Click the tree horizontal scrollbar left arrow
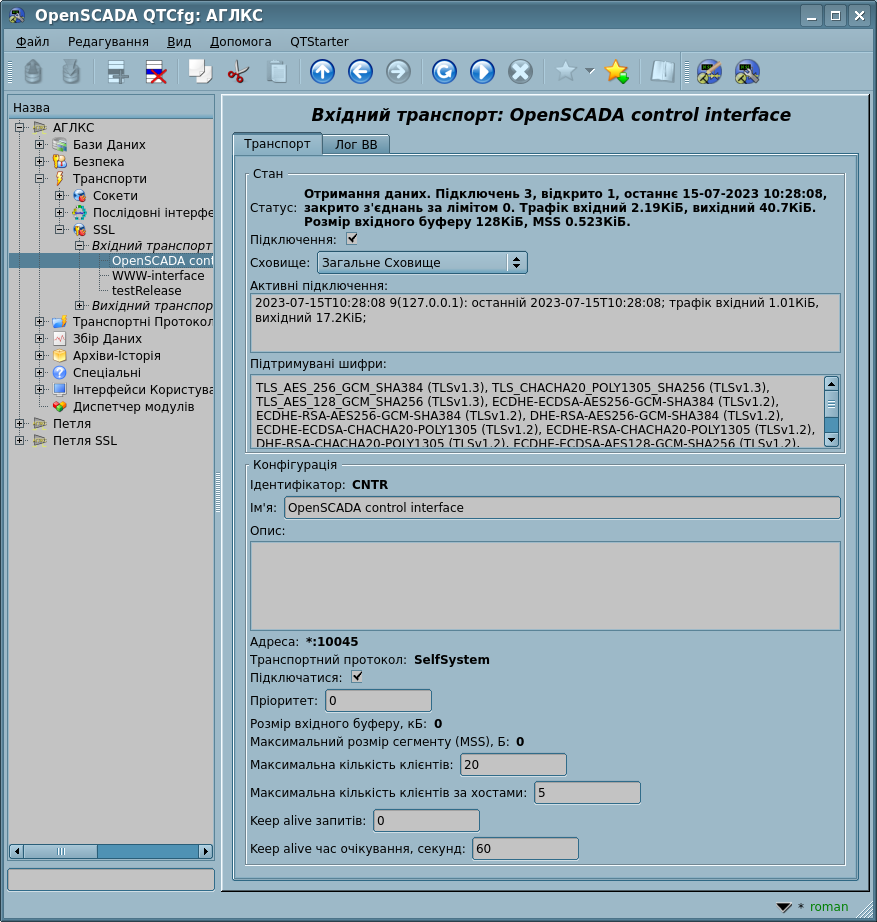 (16, 851)
